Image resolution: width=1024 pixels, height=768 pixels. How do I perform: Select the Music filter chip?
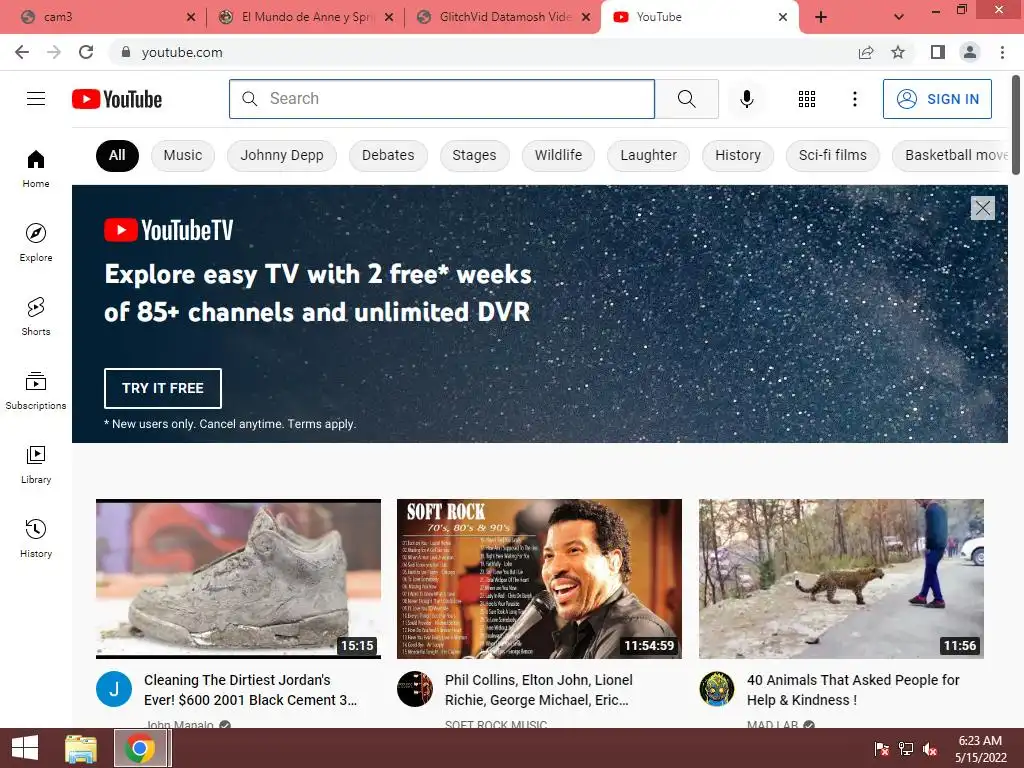pos(183,155)
